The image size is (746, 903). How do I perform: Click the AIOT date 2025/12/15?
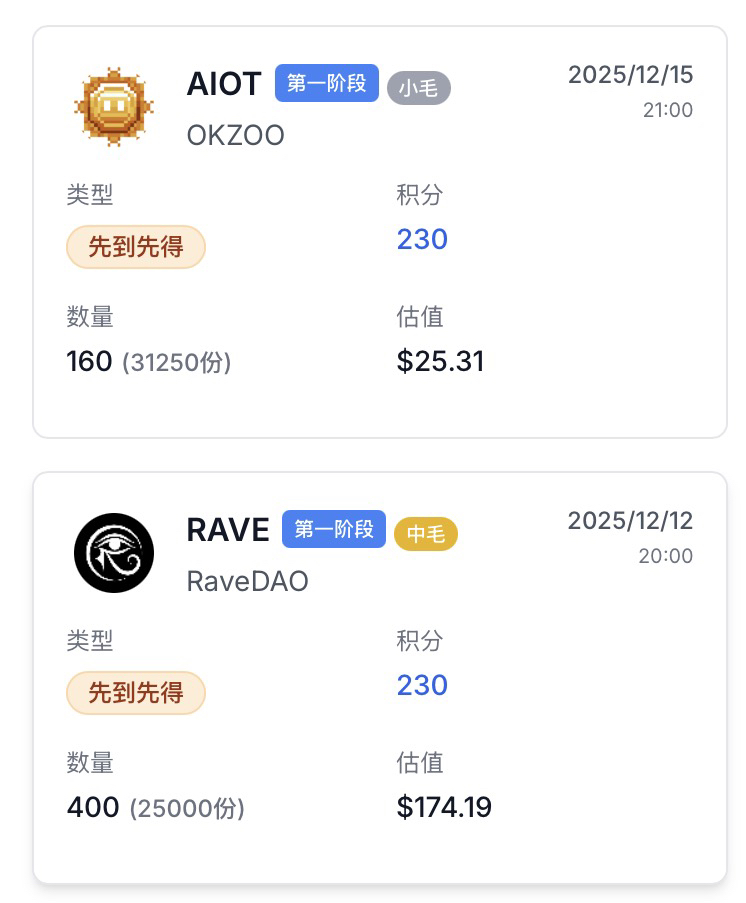[x=630, y=75]
